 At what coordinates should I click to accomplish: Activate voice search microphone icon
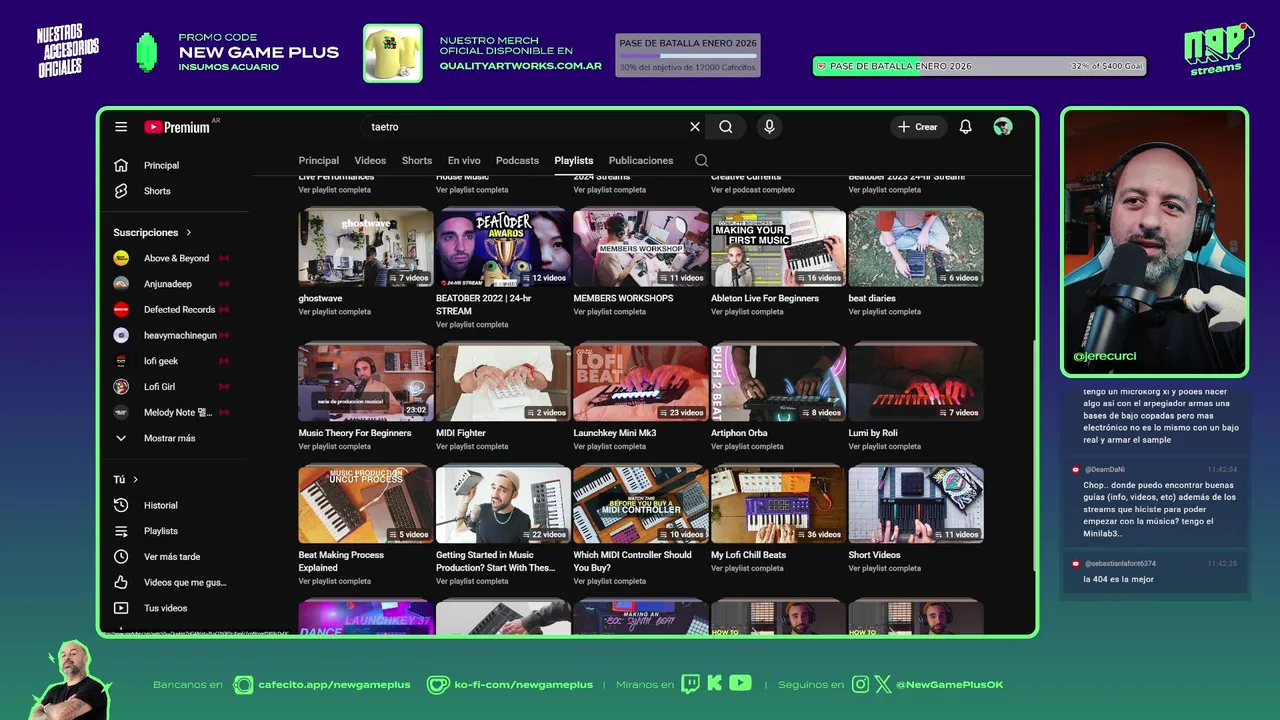[769, 127]
